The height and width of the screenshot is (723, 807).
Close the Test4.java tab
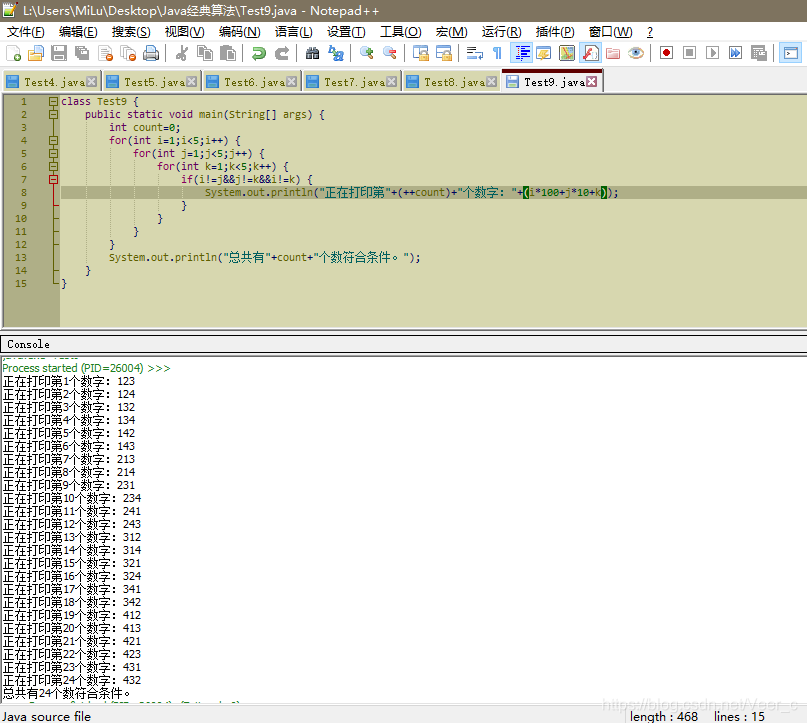click(x=92, y=82)
